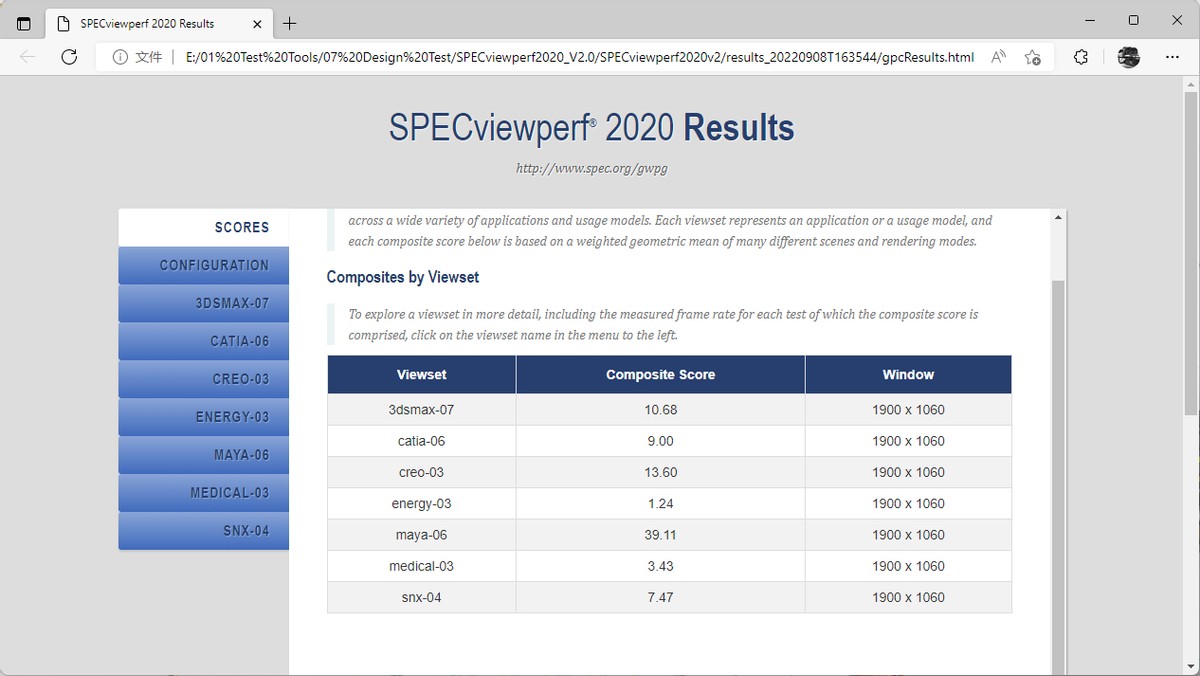Open the tab actions menu icon
1200x676 pixels.
[24, 23]
